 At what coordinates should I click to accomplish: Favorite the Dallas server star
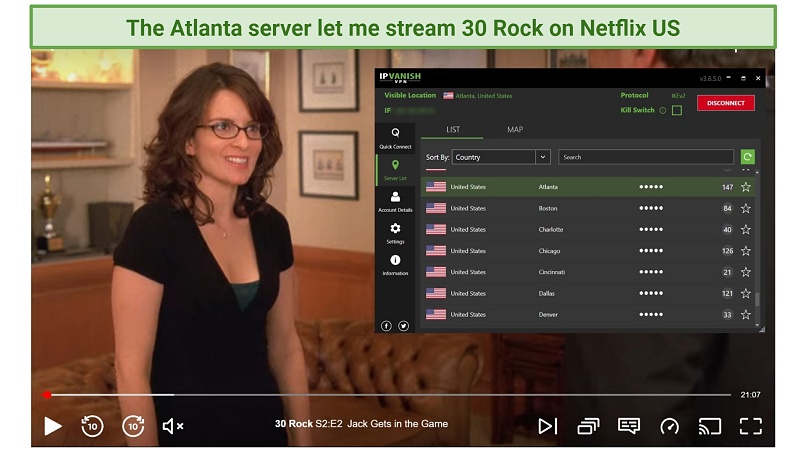(x=746, y=293)
